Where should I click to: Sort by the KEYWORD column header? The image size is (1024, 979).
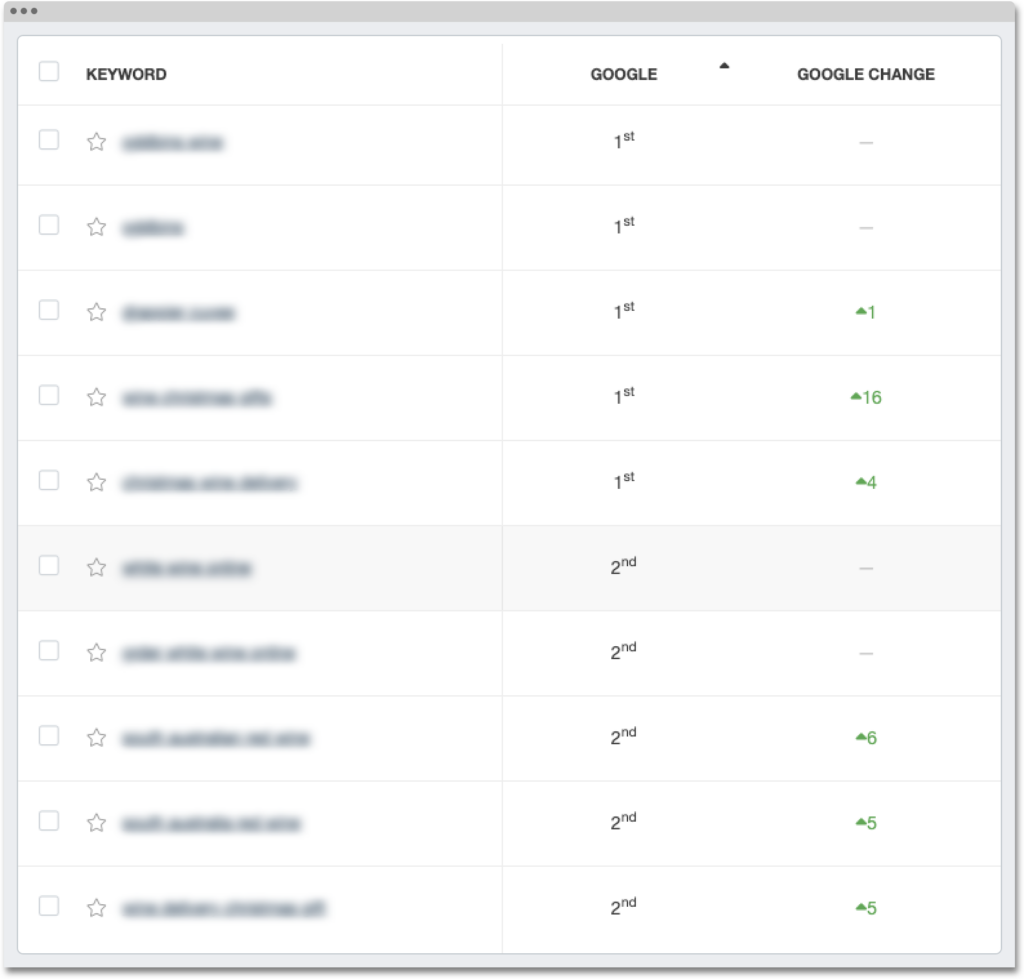[x=126, y=74]
